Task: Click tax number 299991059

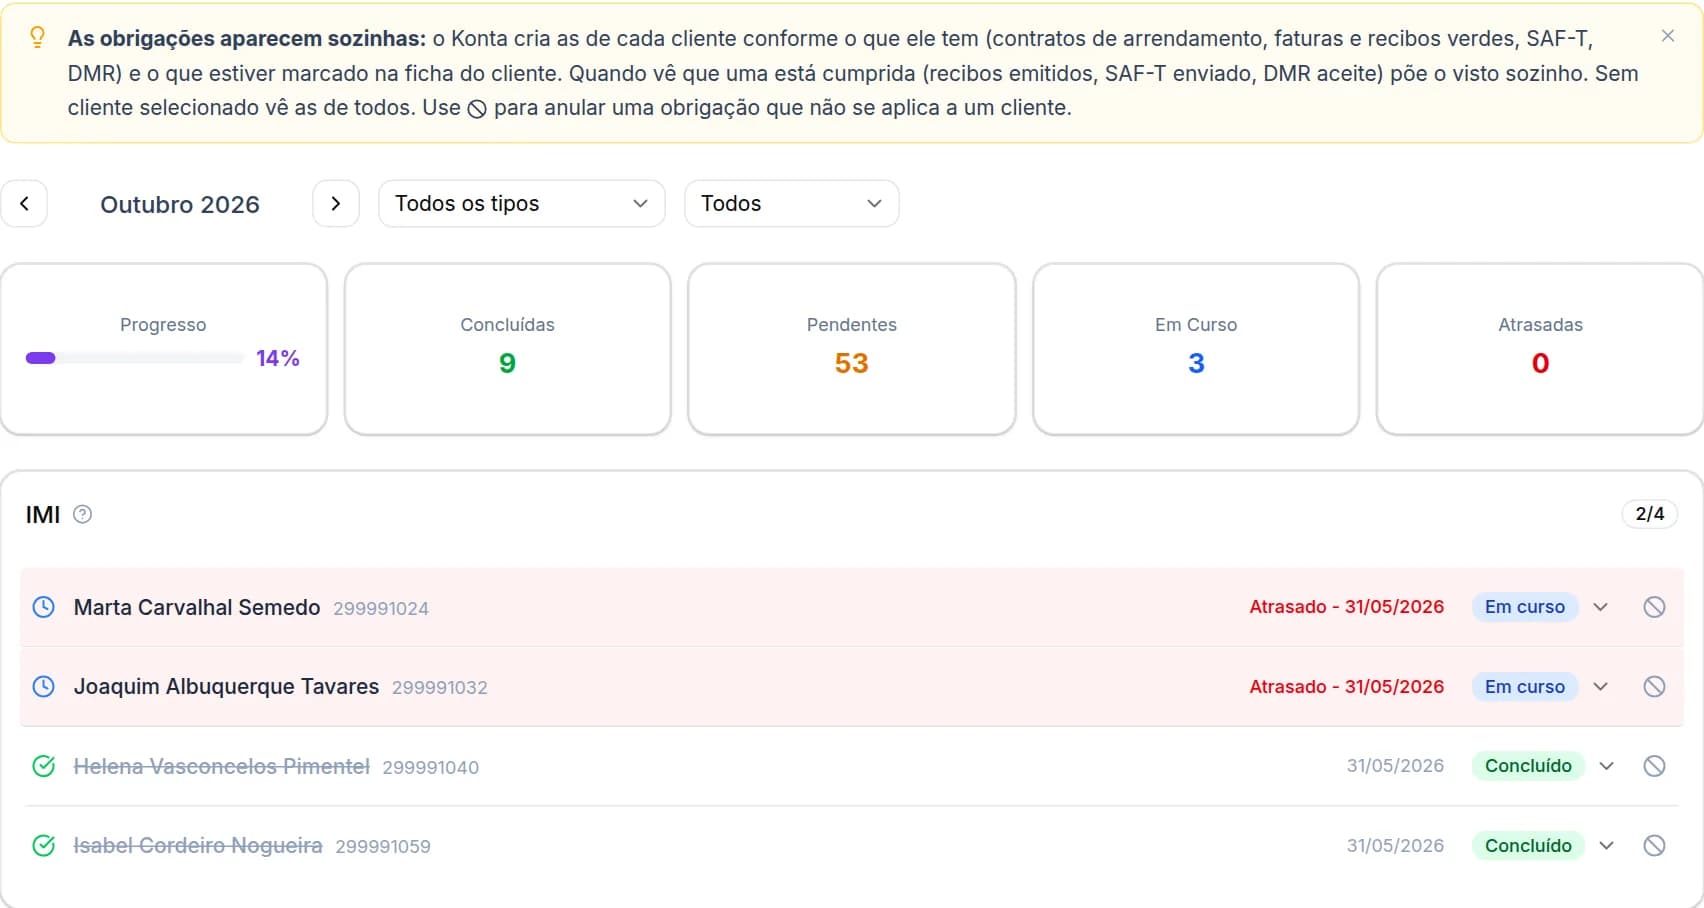Action: [383, 846]
